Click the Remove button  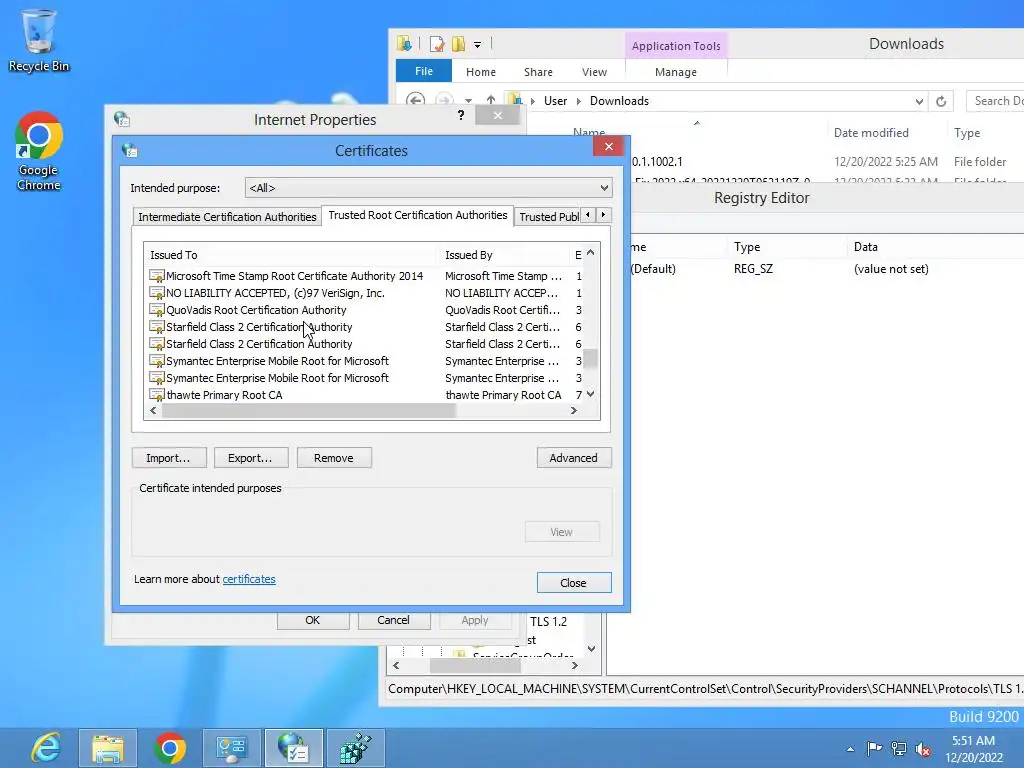(x=334, y=458)
